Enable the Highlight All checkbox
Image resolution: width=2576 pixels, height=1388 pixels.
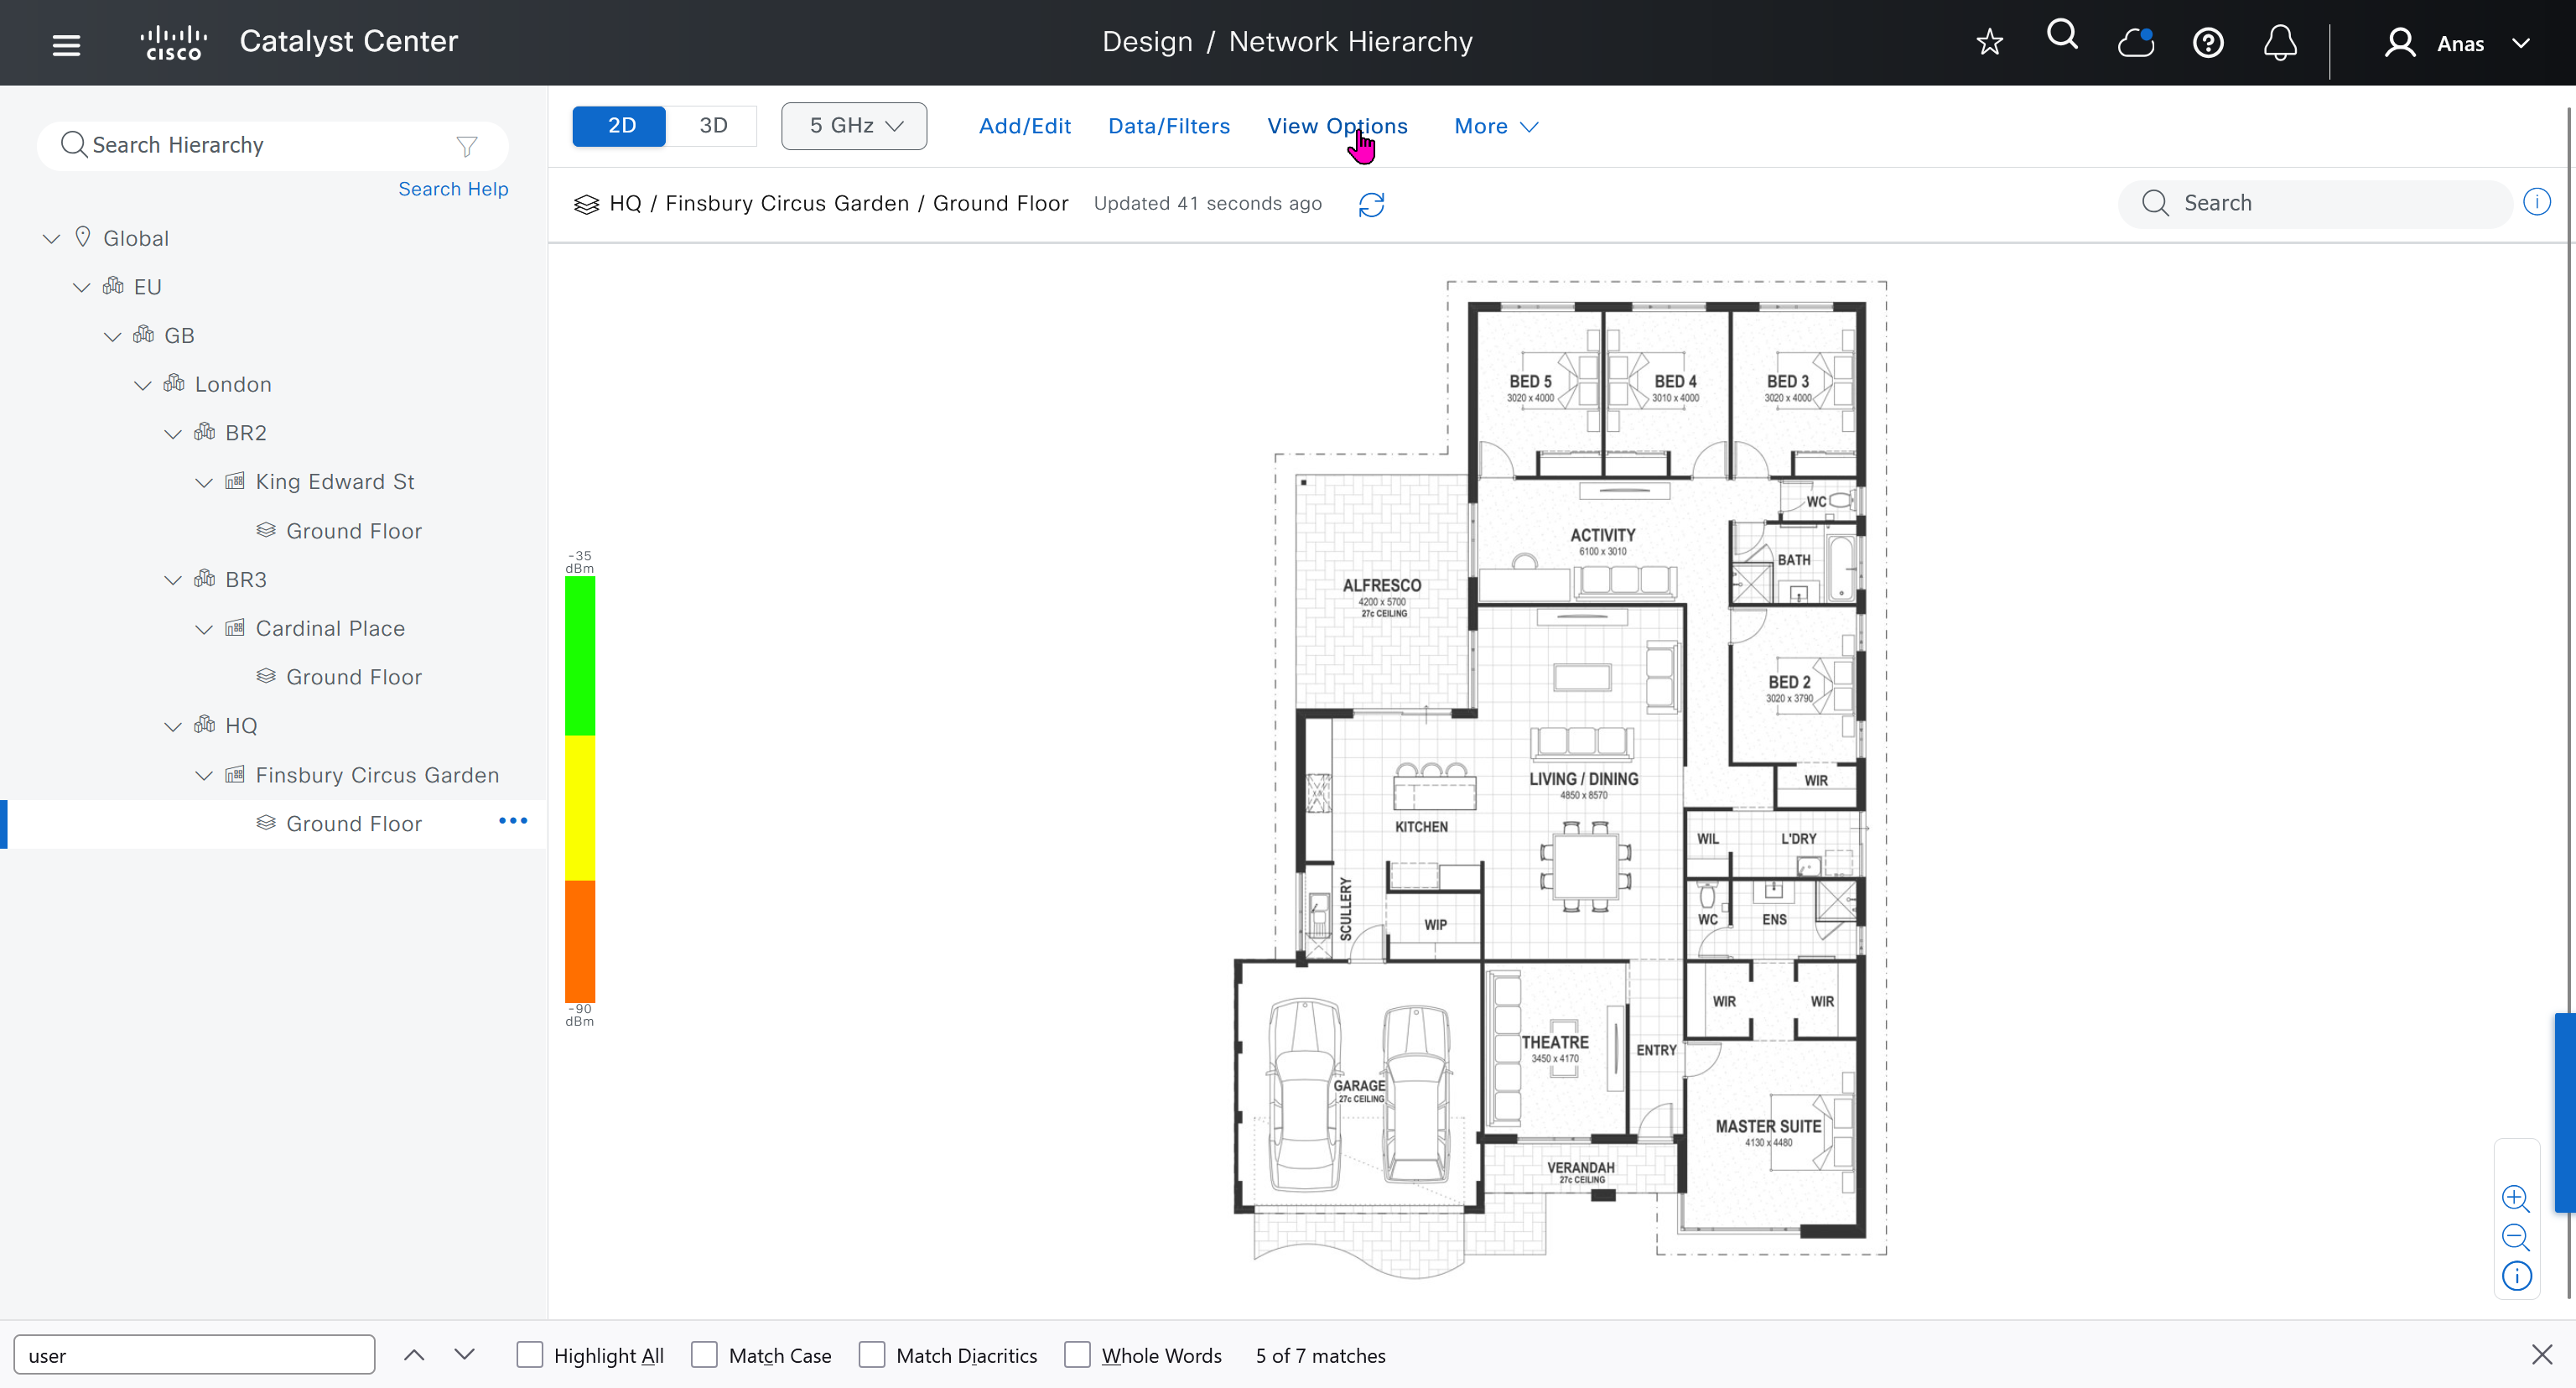click(x=530, y=1355)
